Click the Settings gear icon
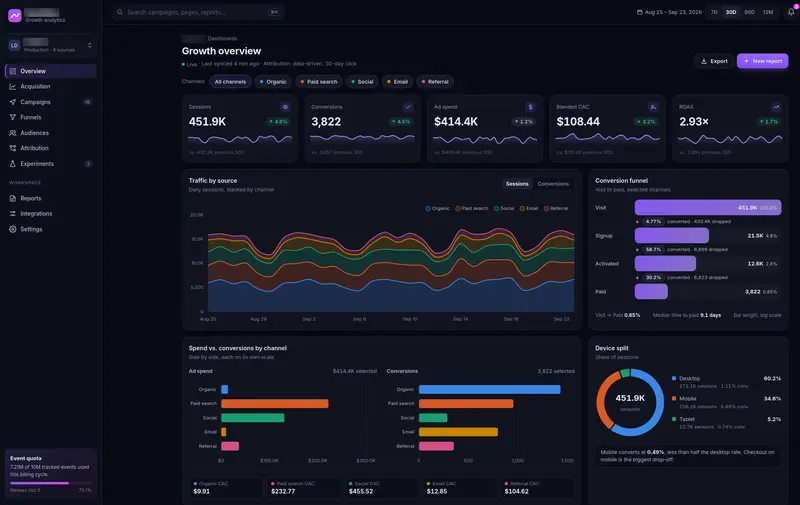The width and height of the screenshot is (800, 505). pyautogui.click(x=13, y=229)
